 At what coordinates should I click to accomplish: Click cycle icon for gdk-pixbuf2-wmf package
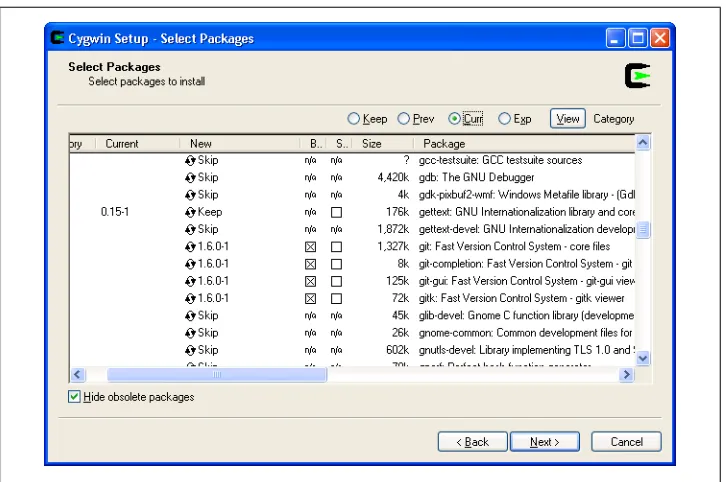(190, 195)
